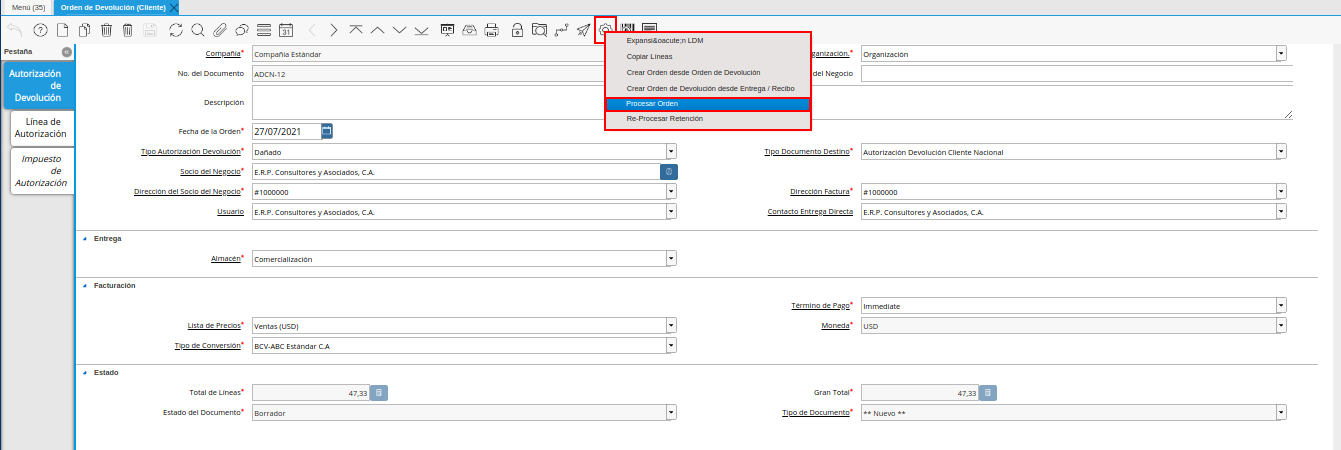Click the Almacén field label link

coord(225,257)
